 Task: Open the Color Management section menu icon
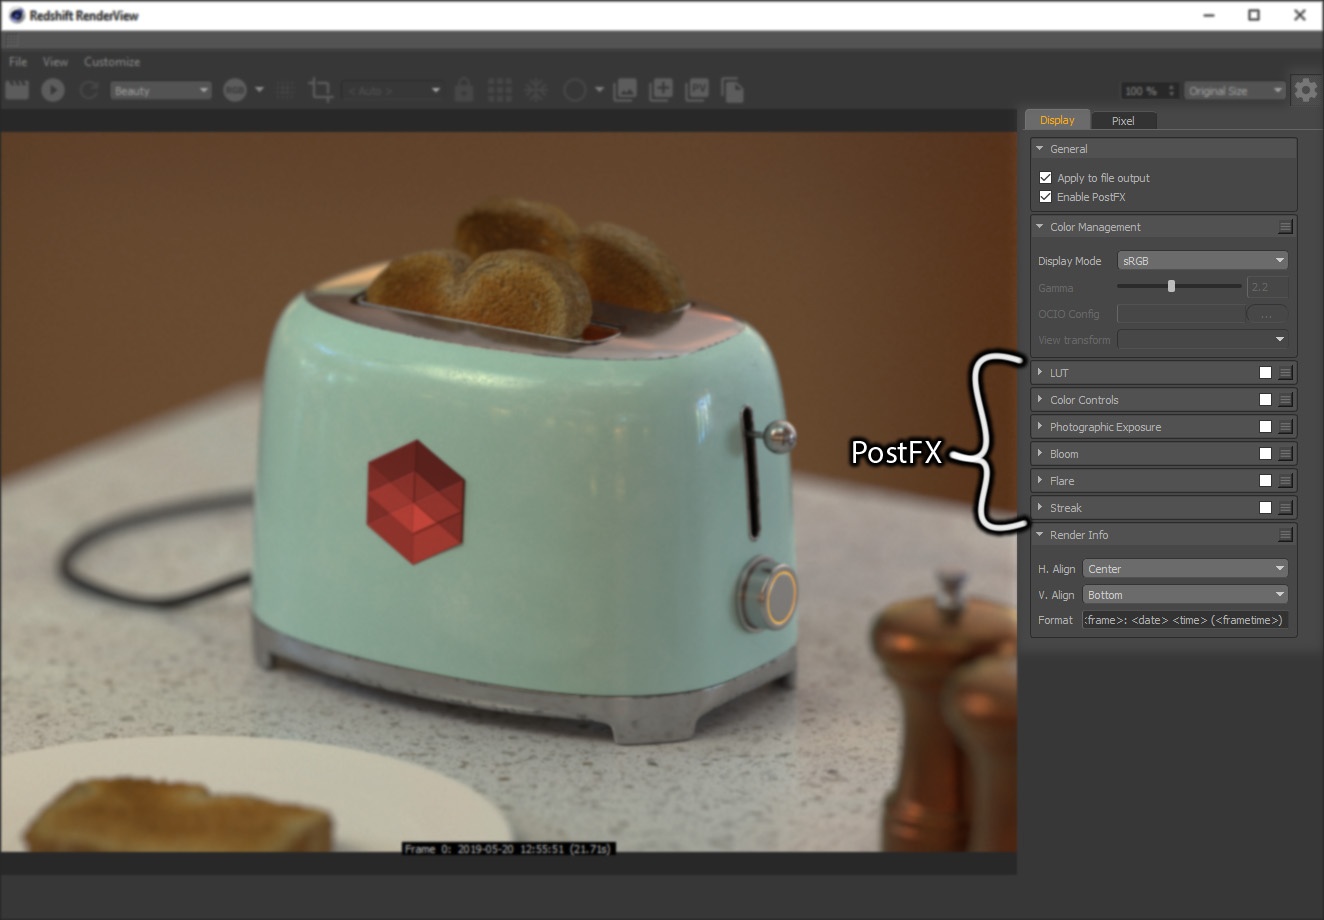1285,227
